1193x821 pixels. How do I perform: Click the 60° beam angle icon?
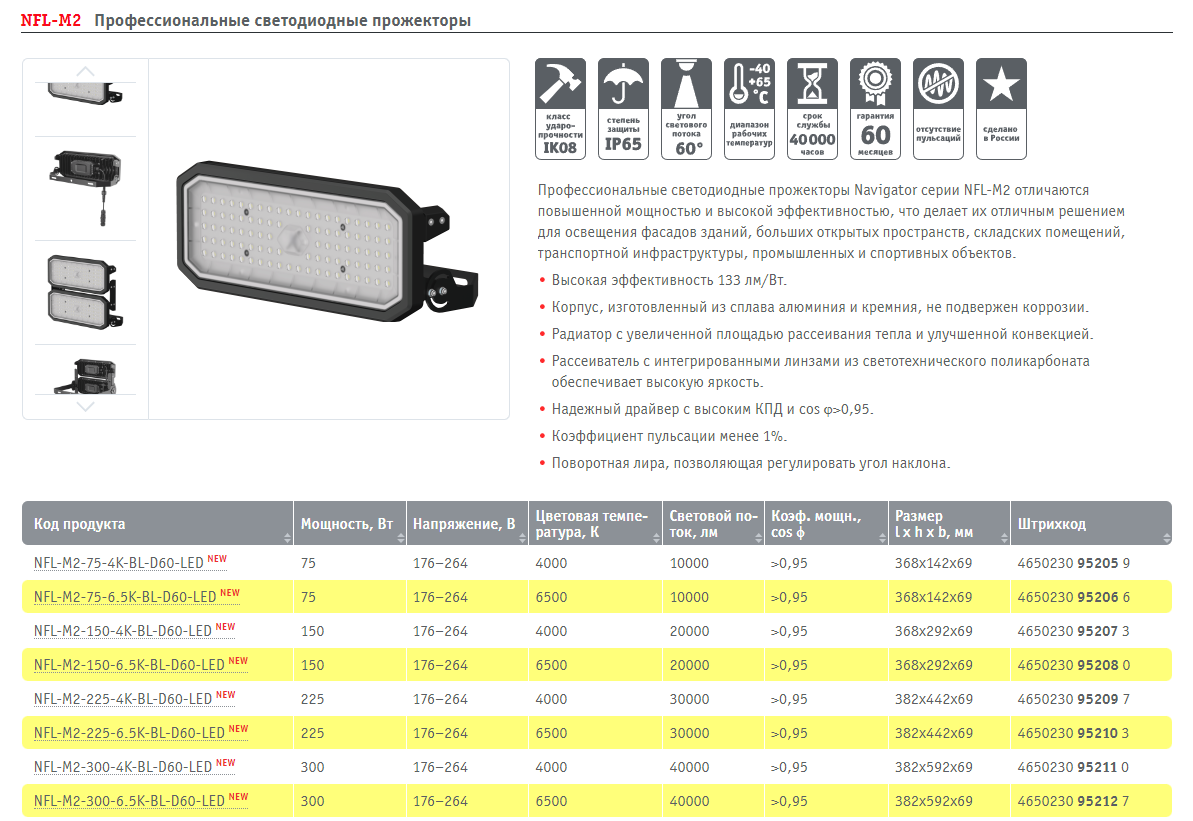[x=686, y=109]
